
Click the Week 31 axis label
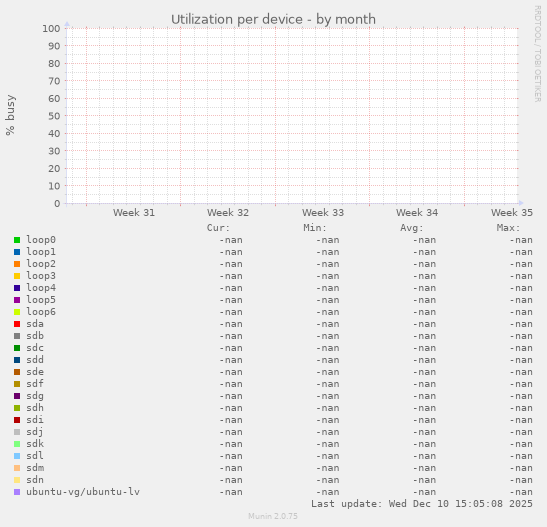coord(134,212)
